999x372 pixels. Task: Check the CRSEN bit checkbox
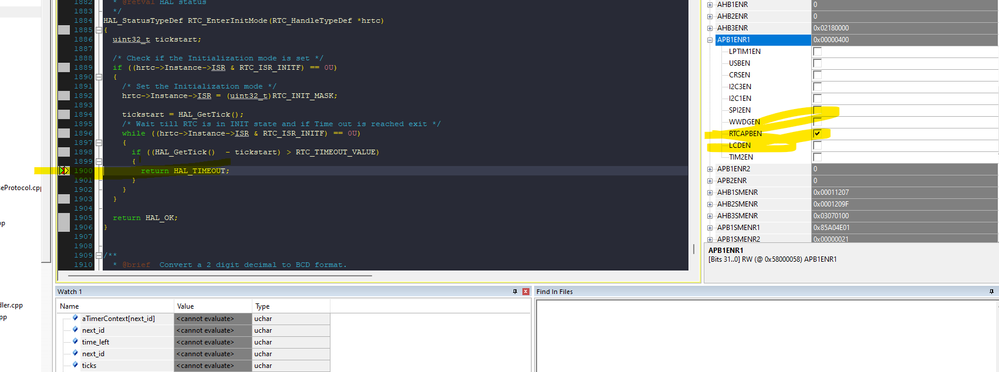[817, 75]
